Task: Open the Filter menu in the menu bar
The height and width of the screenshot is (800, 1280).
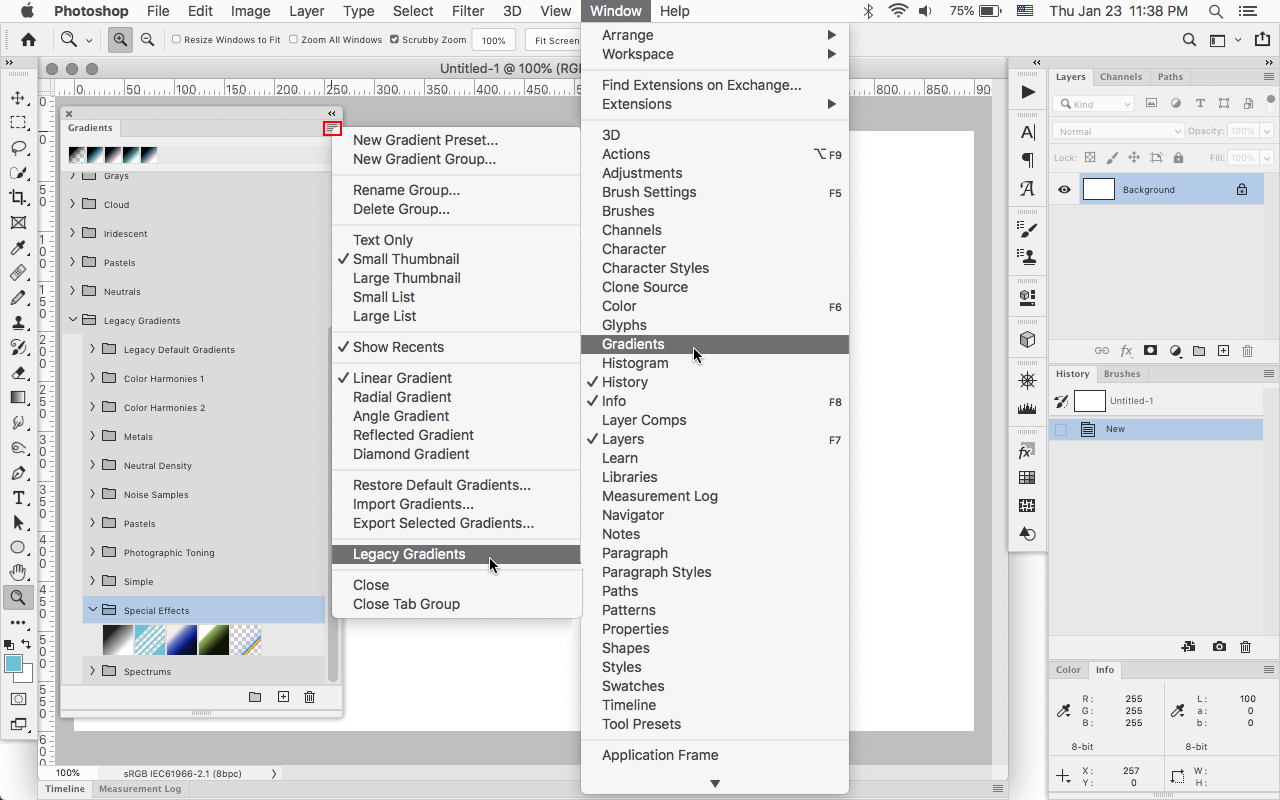Action: coord(468,11)
